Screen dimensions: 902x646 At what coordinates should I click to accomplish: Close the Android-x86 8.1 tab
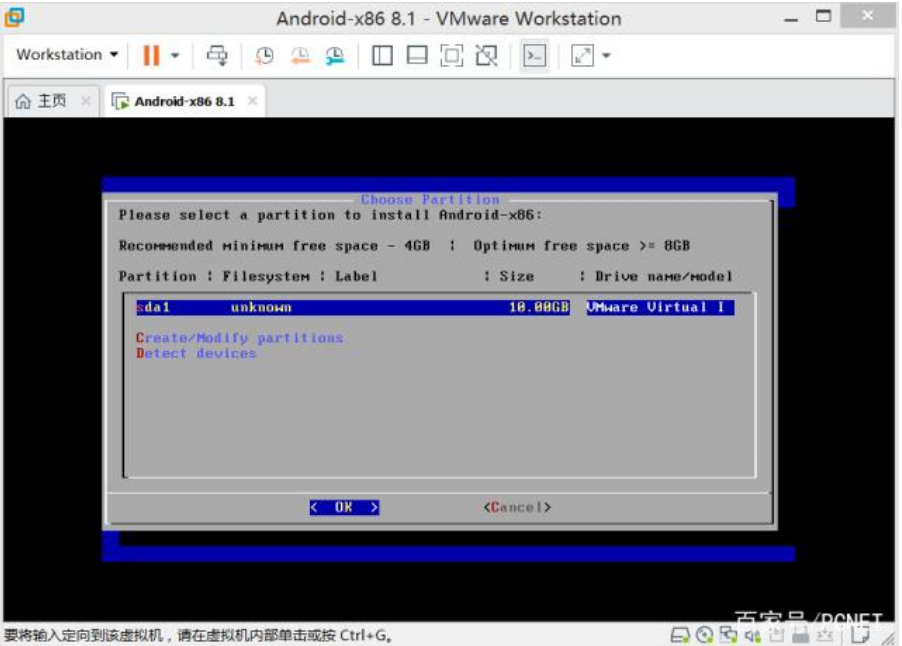pyautogui.click(x=252, y=101)
